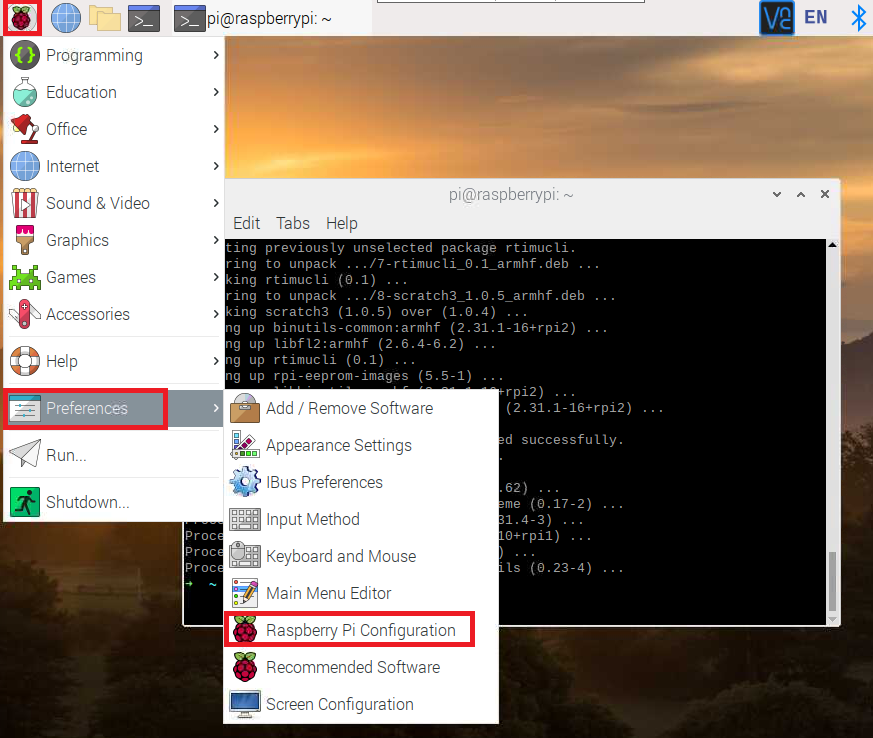This screenshot has width=873, height=738.
Task: Click the Add / Remove Software package icon
Action: [245, 409]
